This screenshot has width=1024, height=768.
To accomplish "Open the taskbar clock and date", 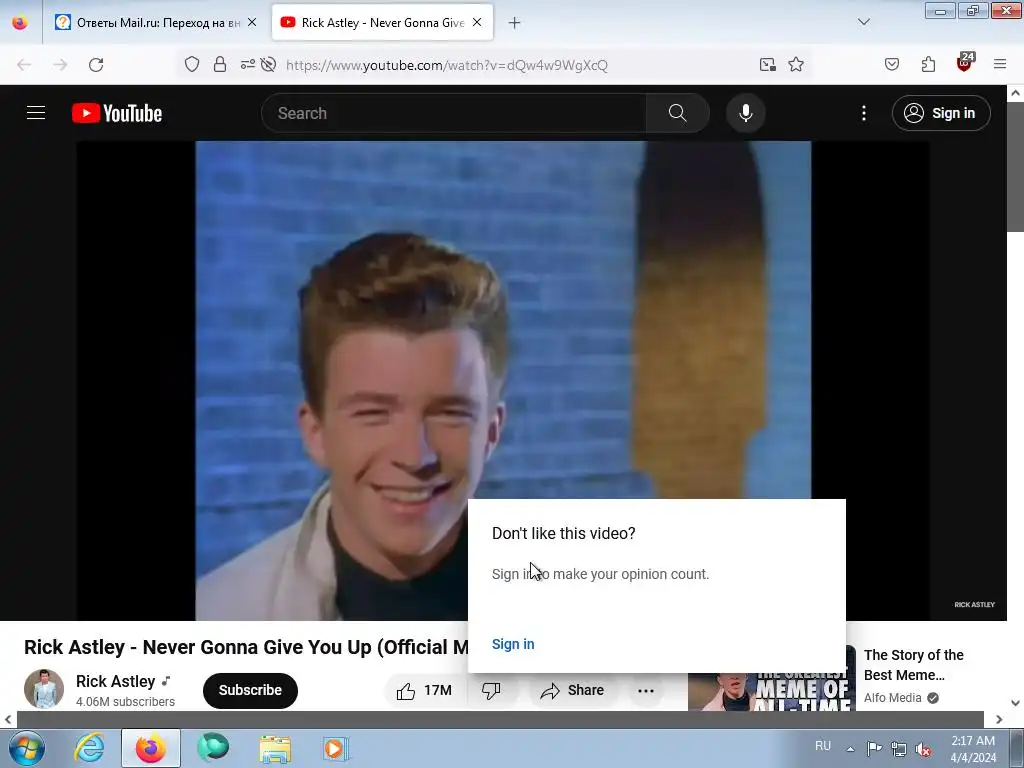I will tap(973, 749).
